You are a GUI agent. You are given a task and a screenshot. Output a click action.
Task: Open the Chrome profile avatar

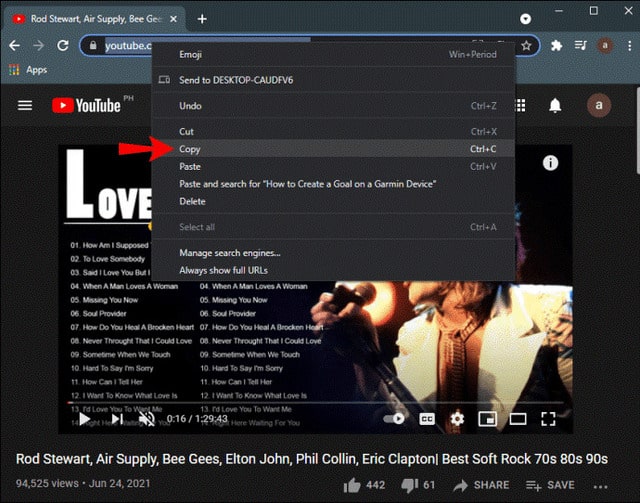tap(605, 46)
